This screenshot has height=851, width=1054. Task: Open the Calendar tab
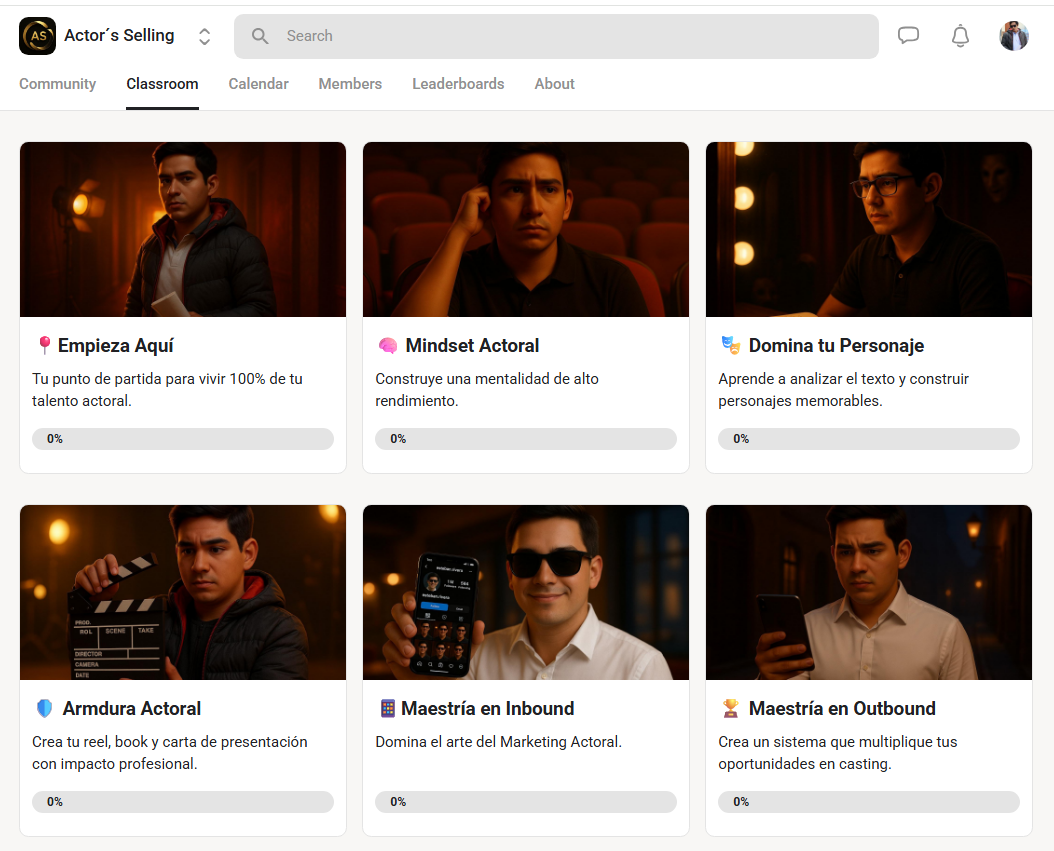tap(258, 84)
